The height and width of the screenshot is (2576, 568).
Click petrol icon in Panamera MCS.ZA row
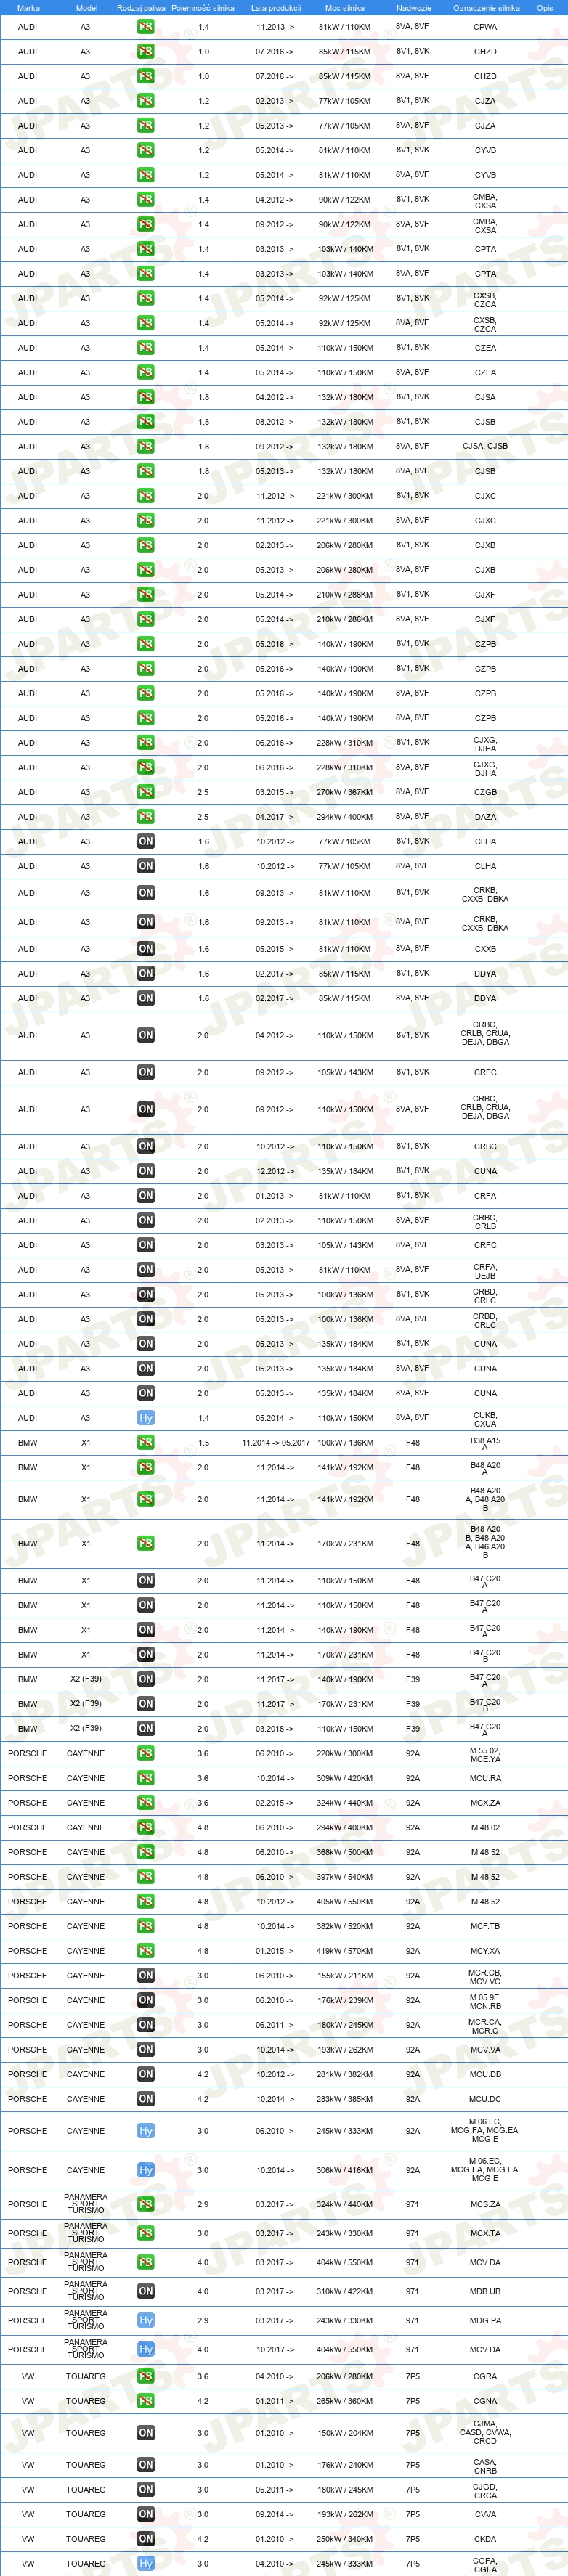tap(146, 2204)
